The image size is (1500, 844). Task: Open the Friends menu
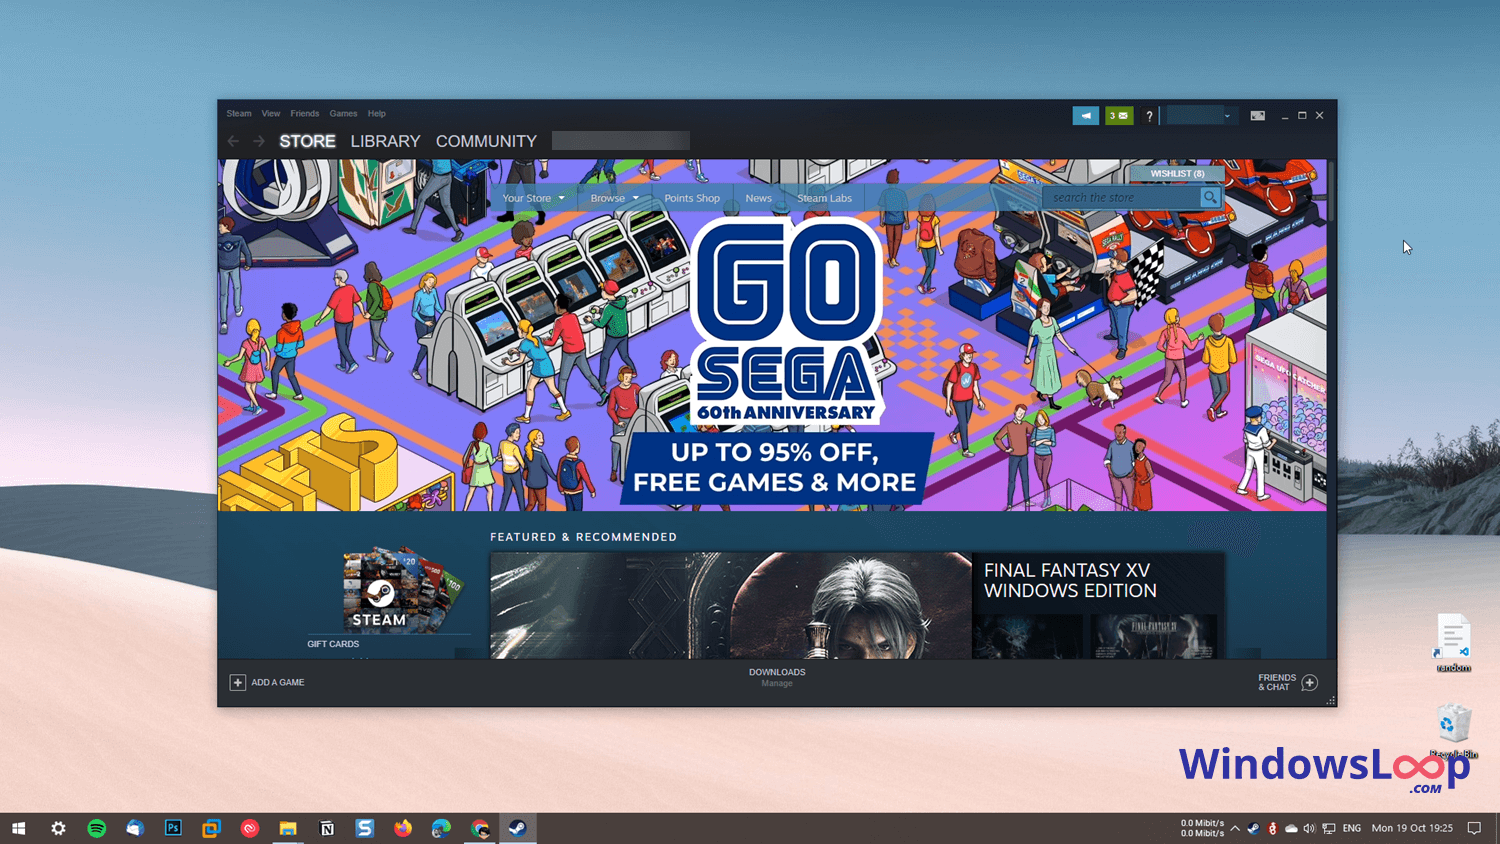pyautogui.click(x=305, y=114)
